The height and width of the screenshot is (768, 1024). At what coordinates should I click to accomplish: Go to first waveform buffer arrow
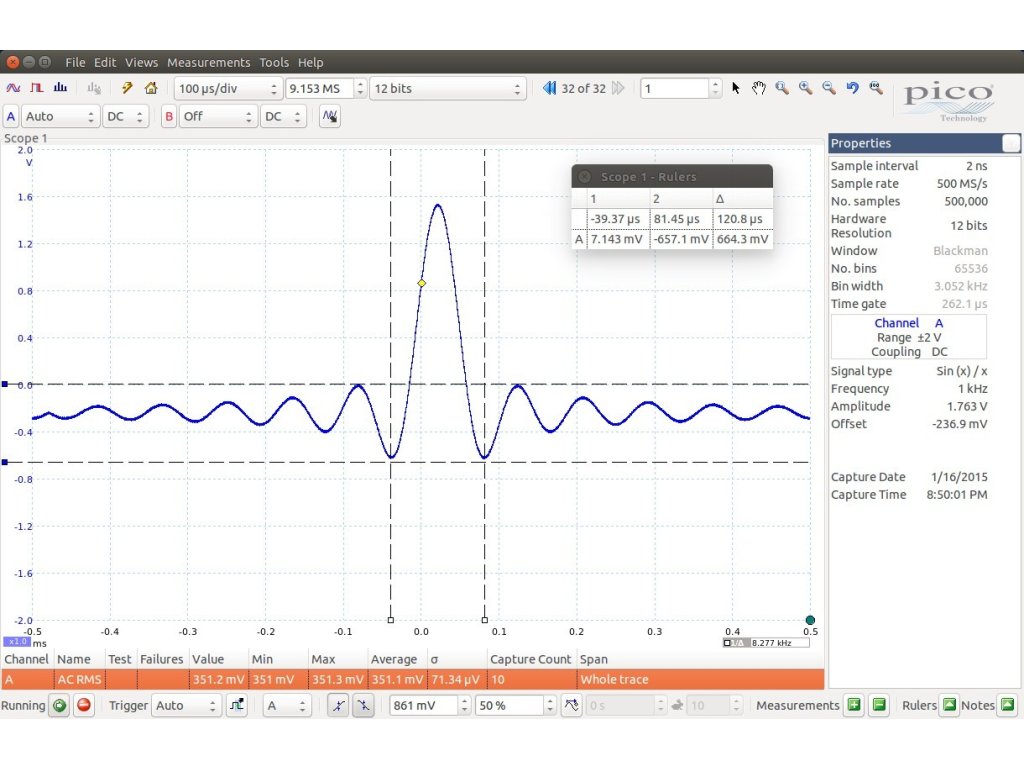pos(549,88)
